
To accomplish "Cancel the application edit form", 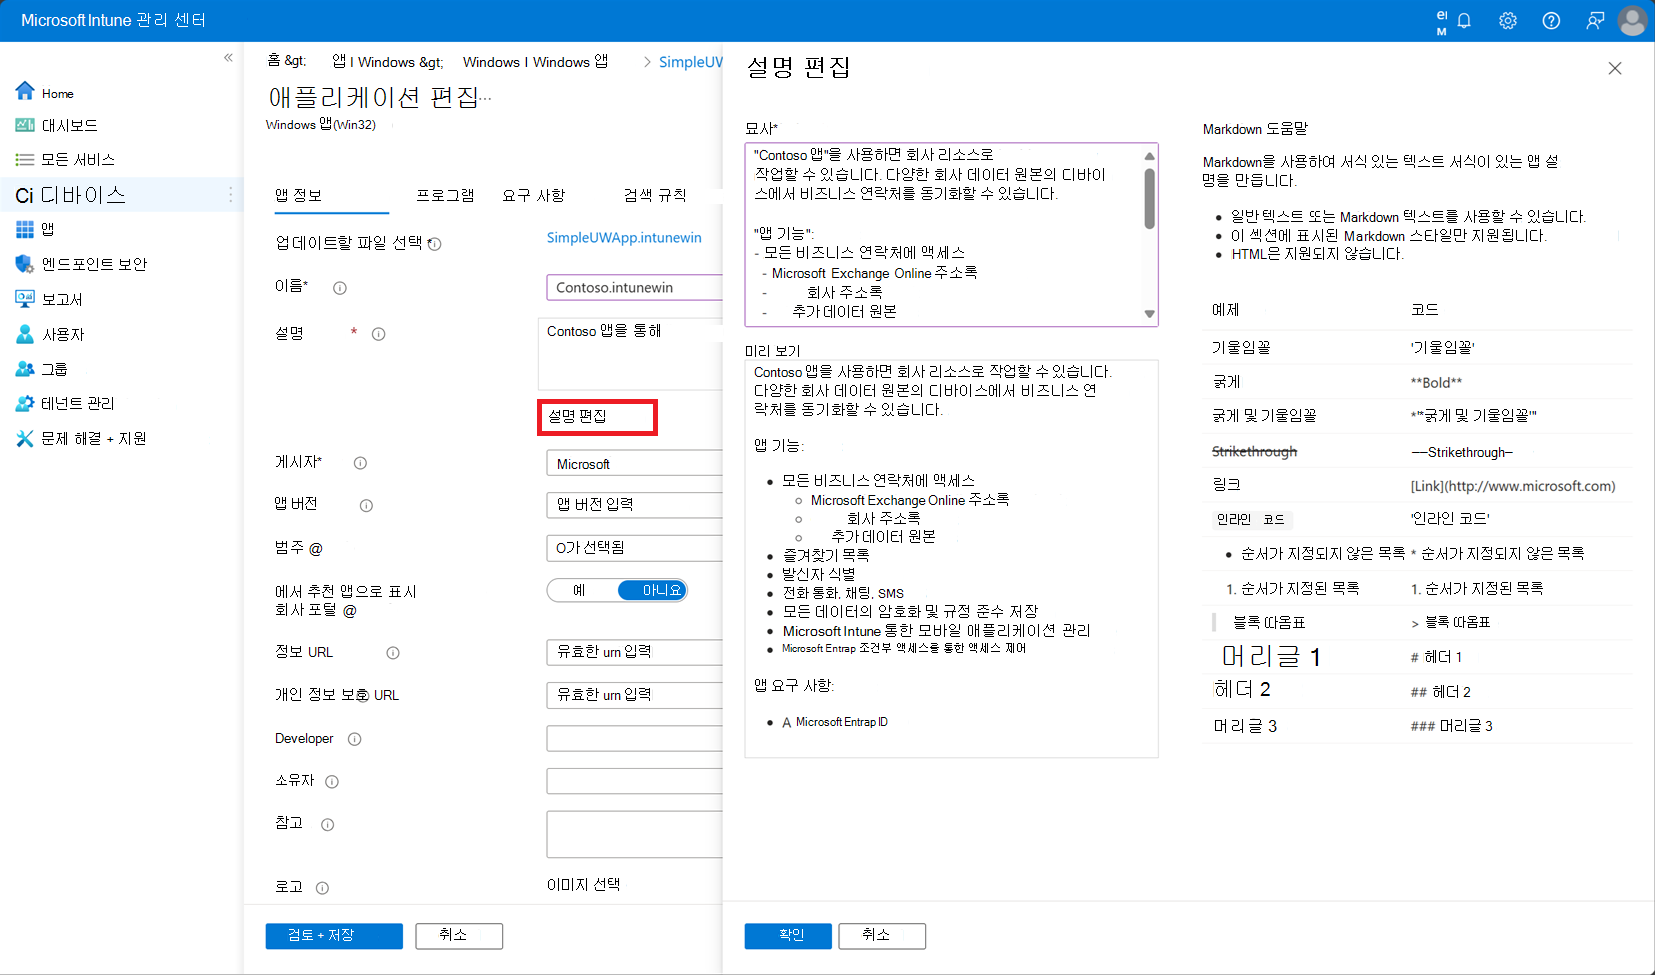I will 459,936.
